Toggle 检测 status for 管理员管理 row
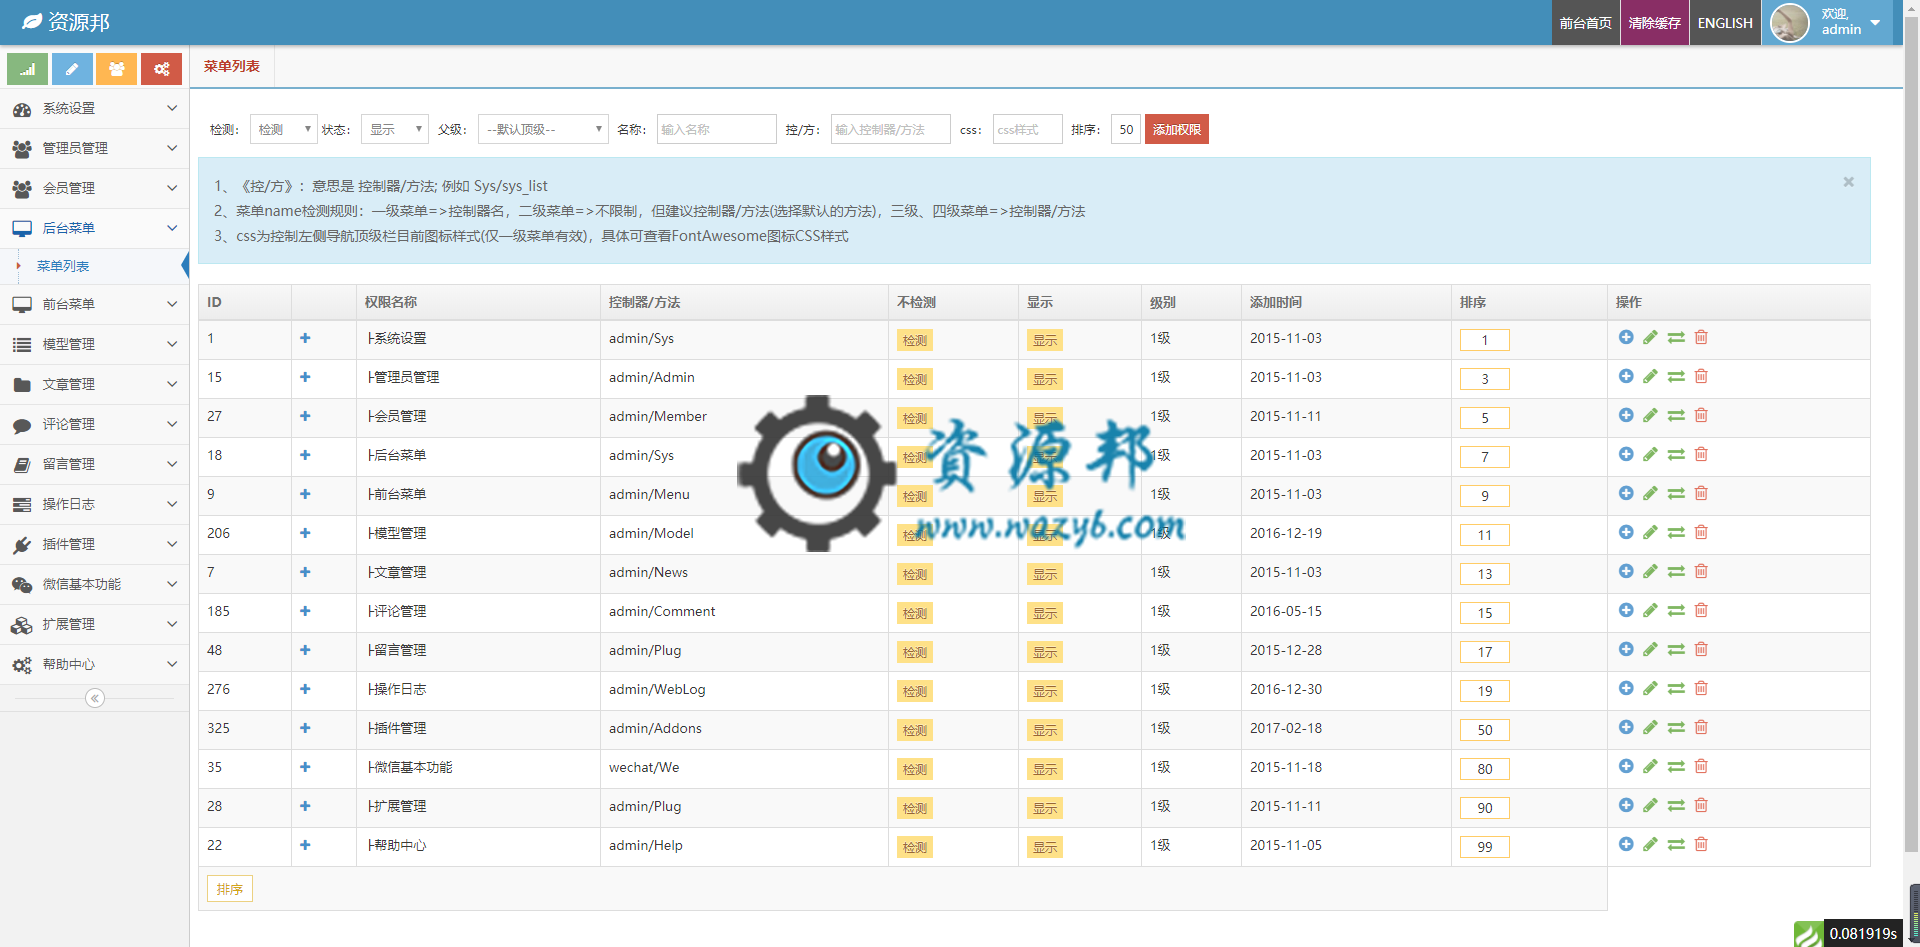Image resolution: width=1920 pixels, height=947 pixels. tap(915, 379)
